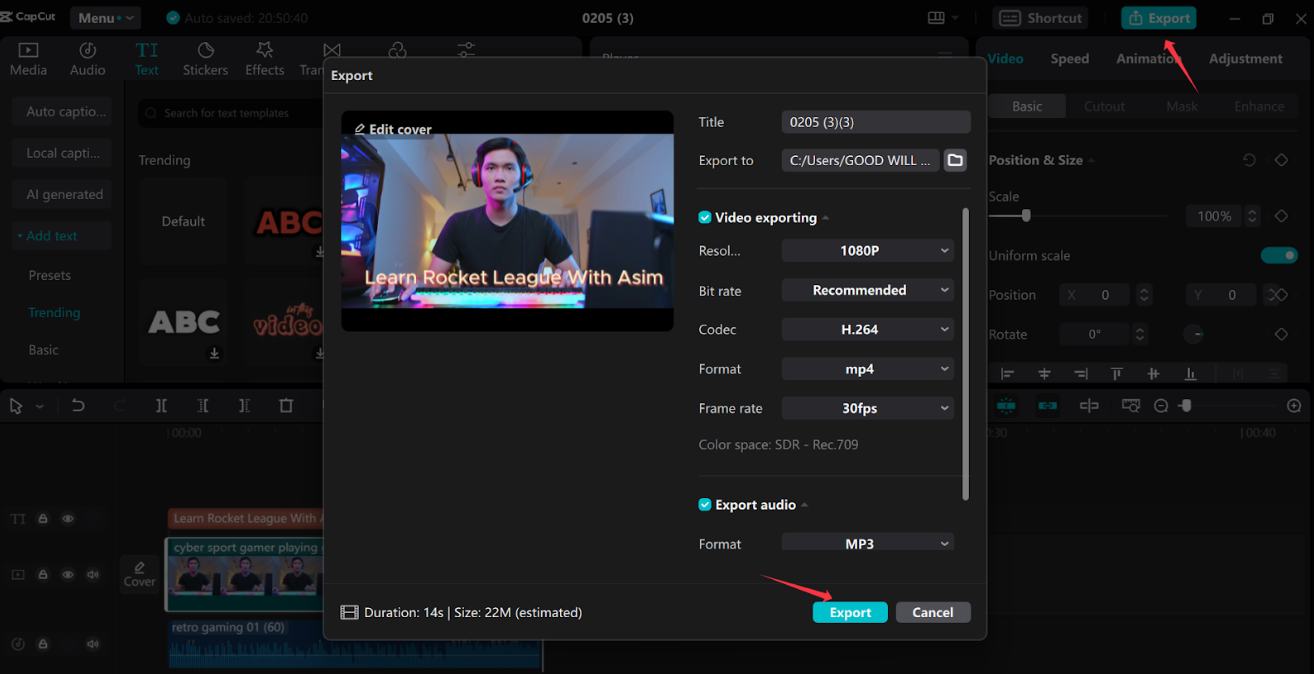Screen dimensions: 1314x674
Task: Align the clip to horizontal center
Action: [1044, 373]
